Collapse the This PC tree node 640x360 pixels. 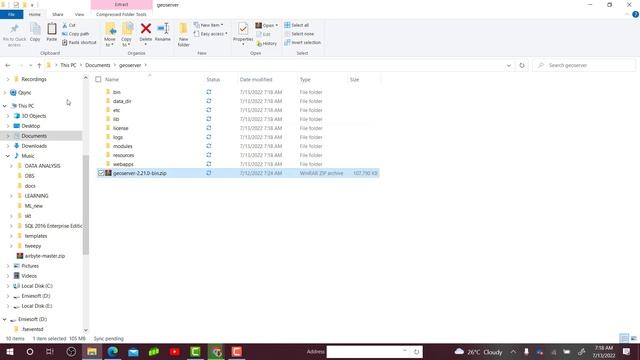tap(5, 106)
